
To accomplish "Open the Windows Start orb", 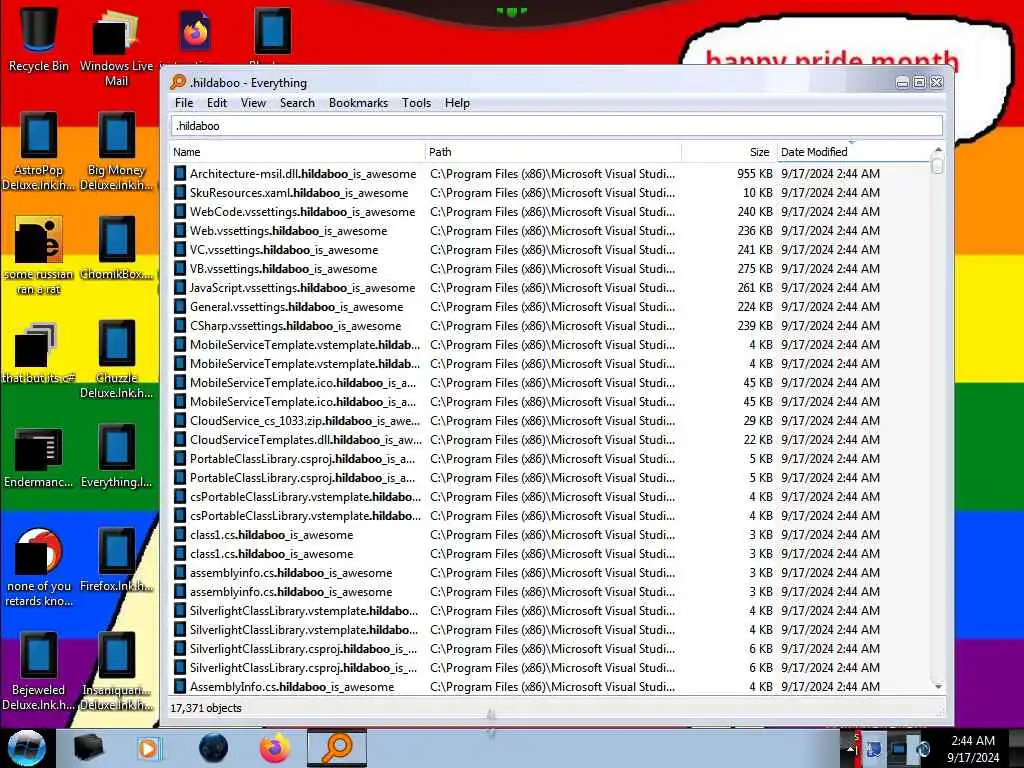I will [x=27, y=748].
